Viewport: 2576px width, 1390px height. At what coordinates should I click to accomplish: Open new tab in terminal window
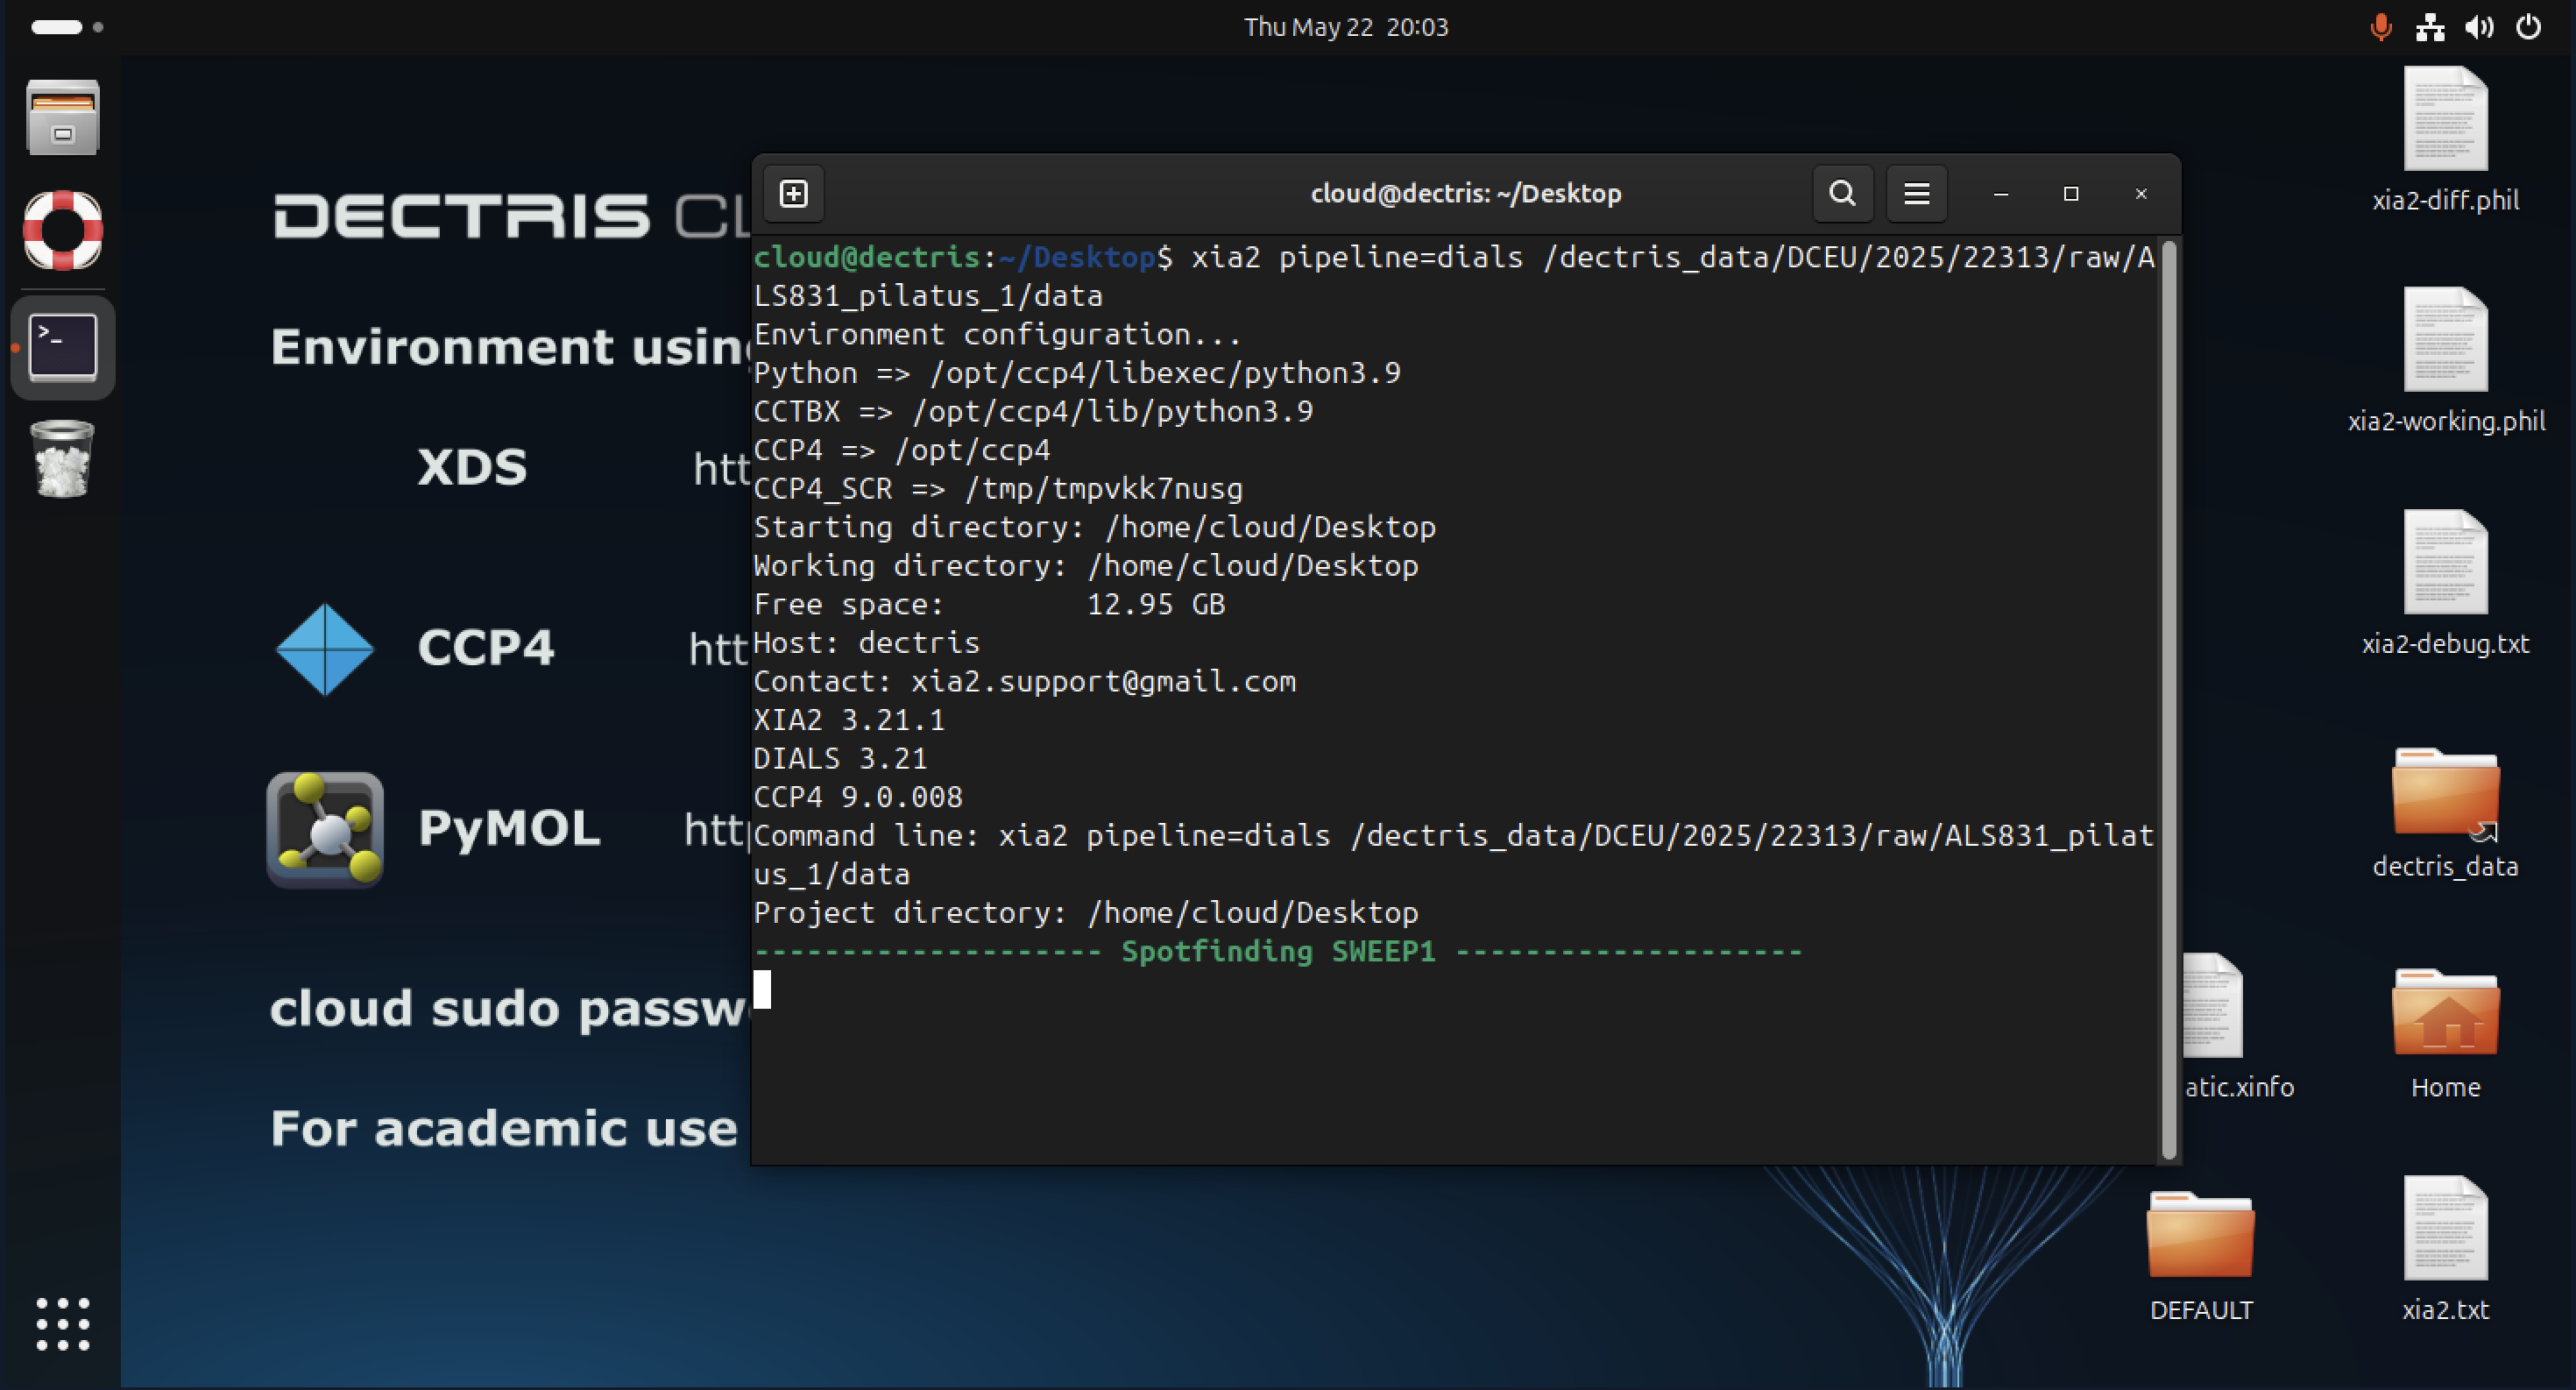[x=794, y=193]
